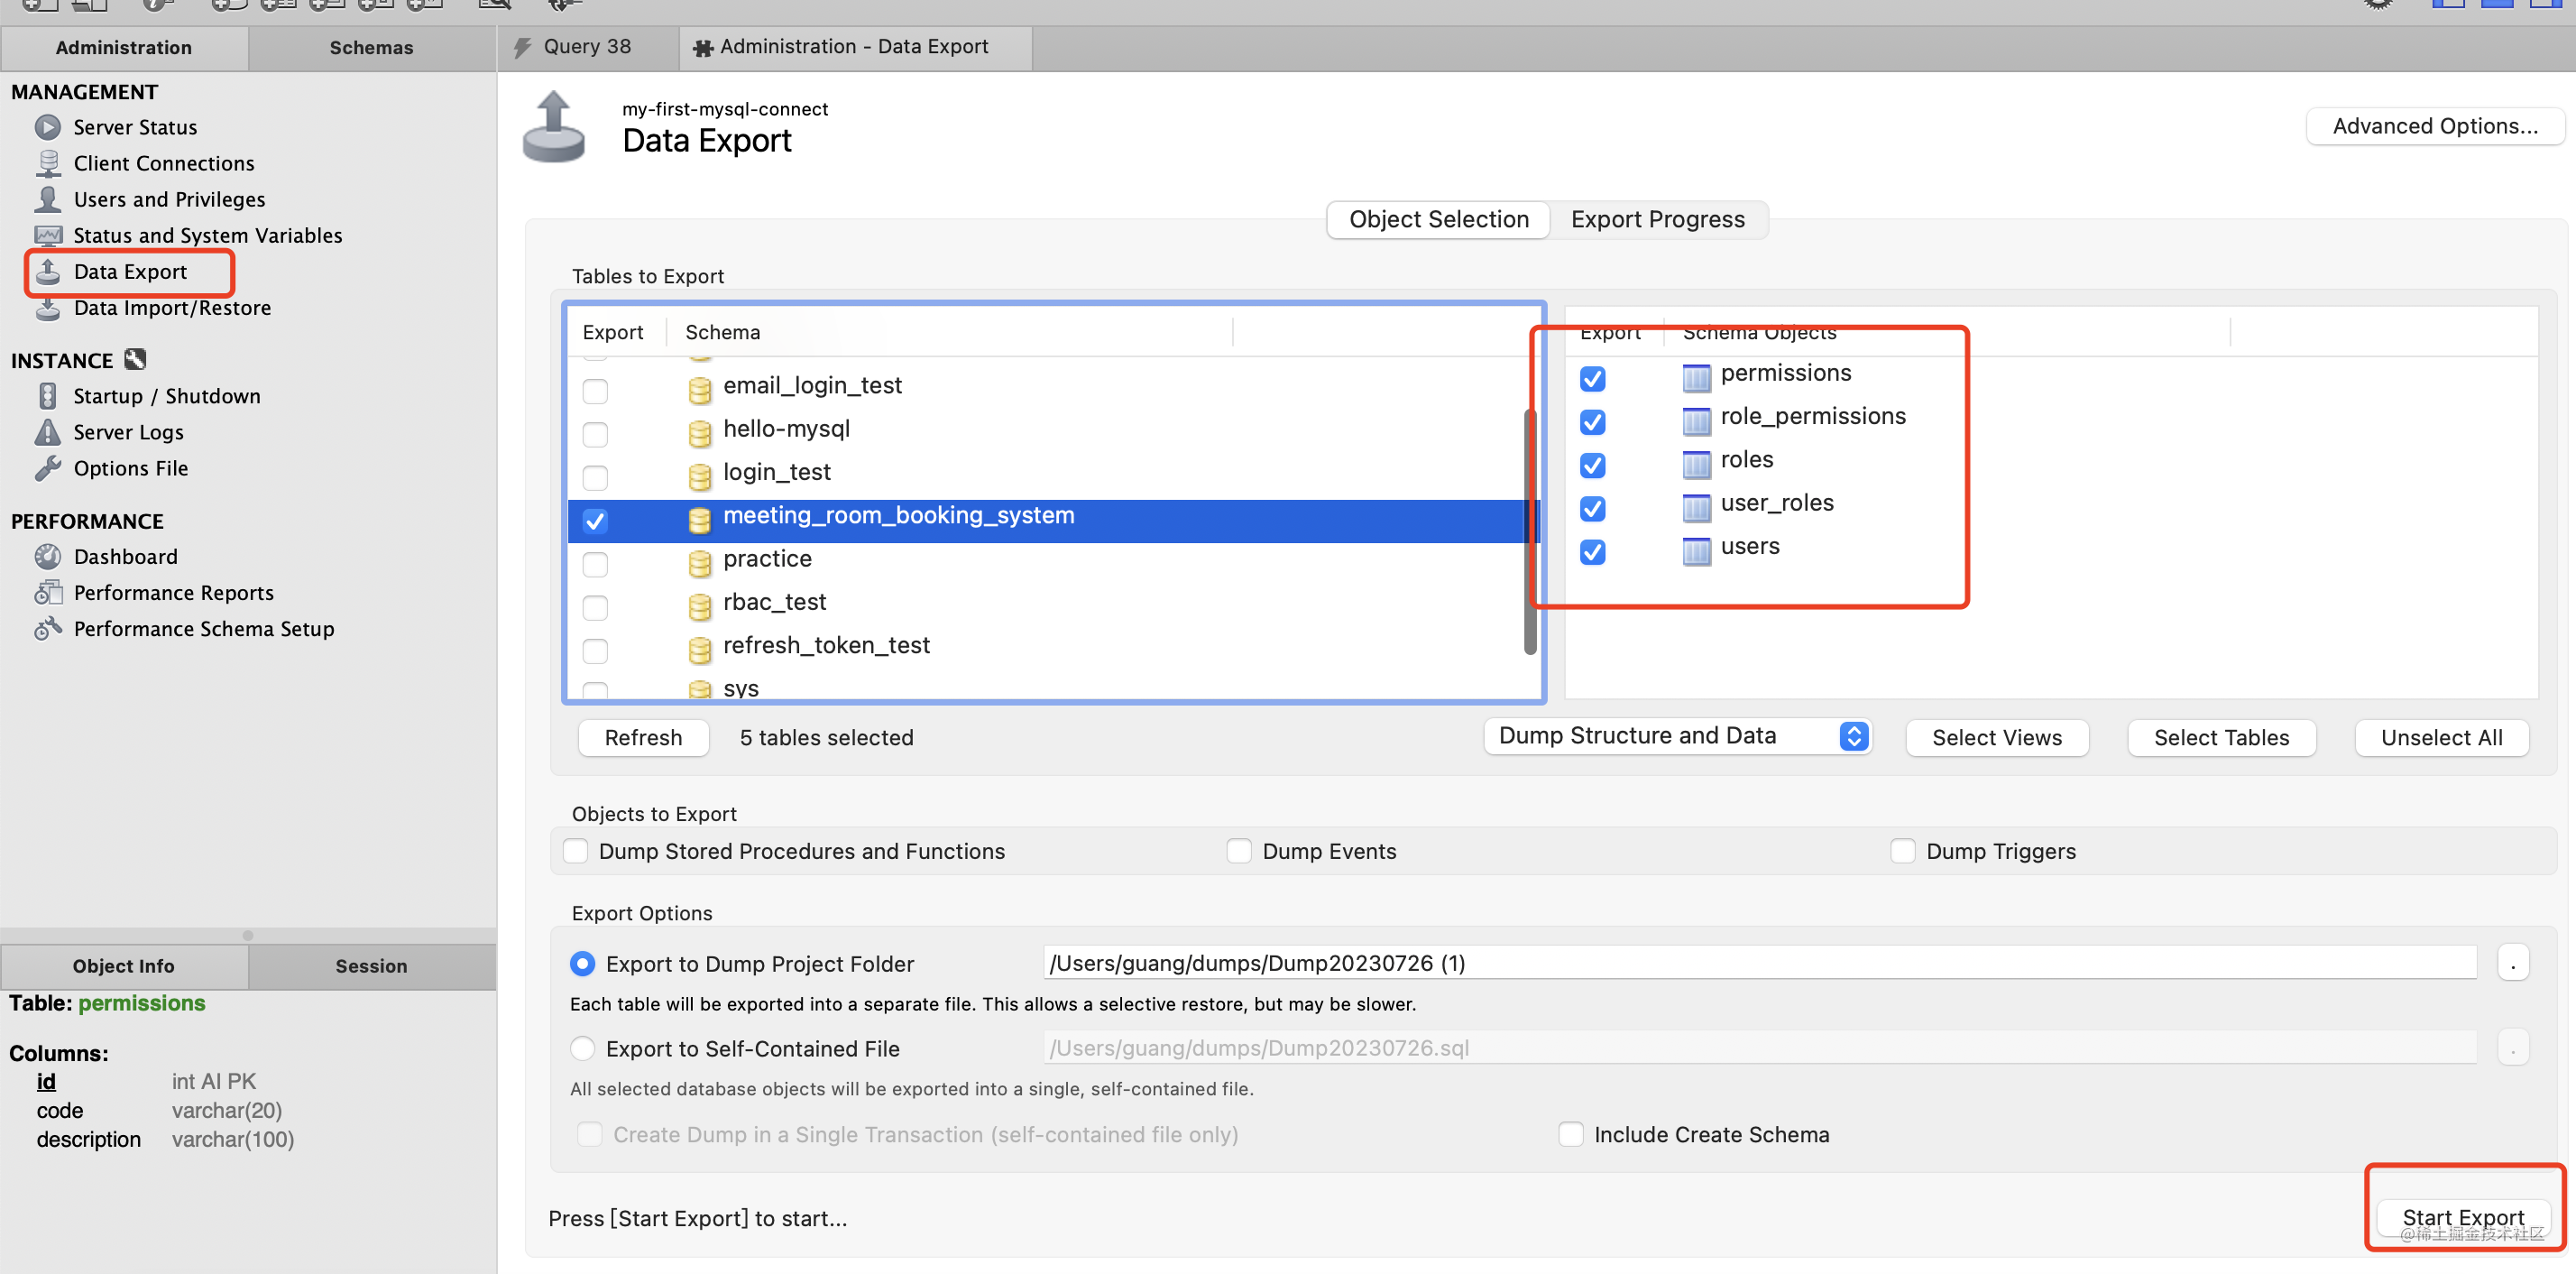
Task: Switch to the Schemas sidebar tab
Action: pos(371,48)
